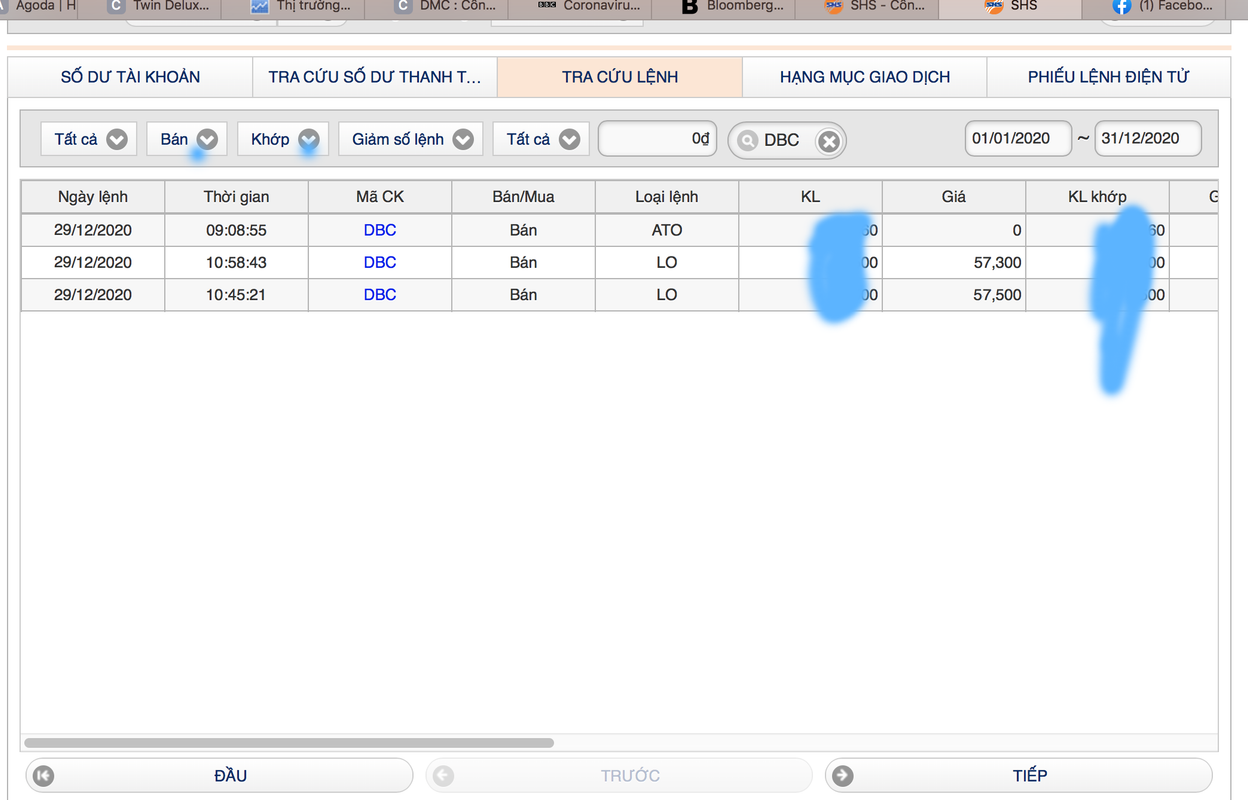Select the TRA CỨU LỆNH tab

click(x=620, y=77)
